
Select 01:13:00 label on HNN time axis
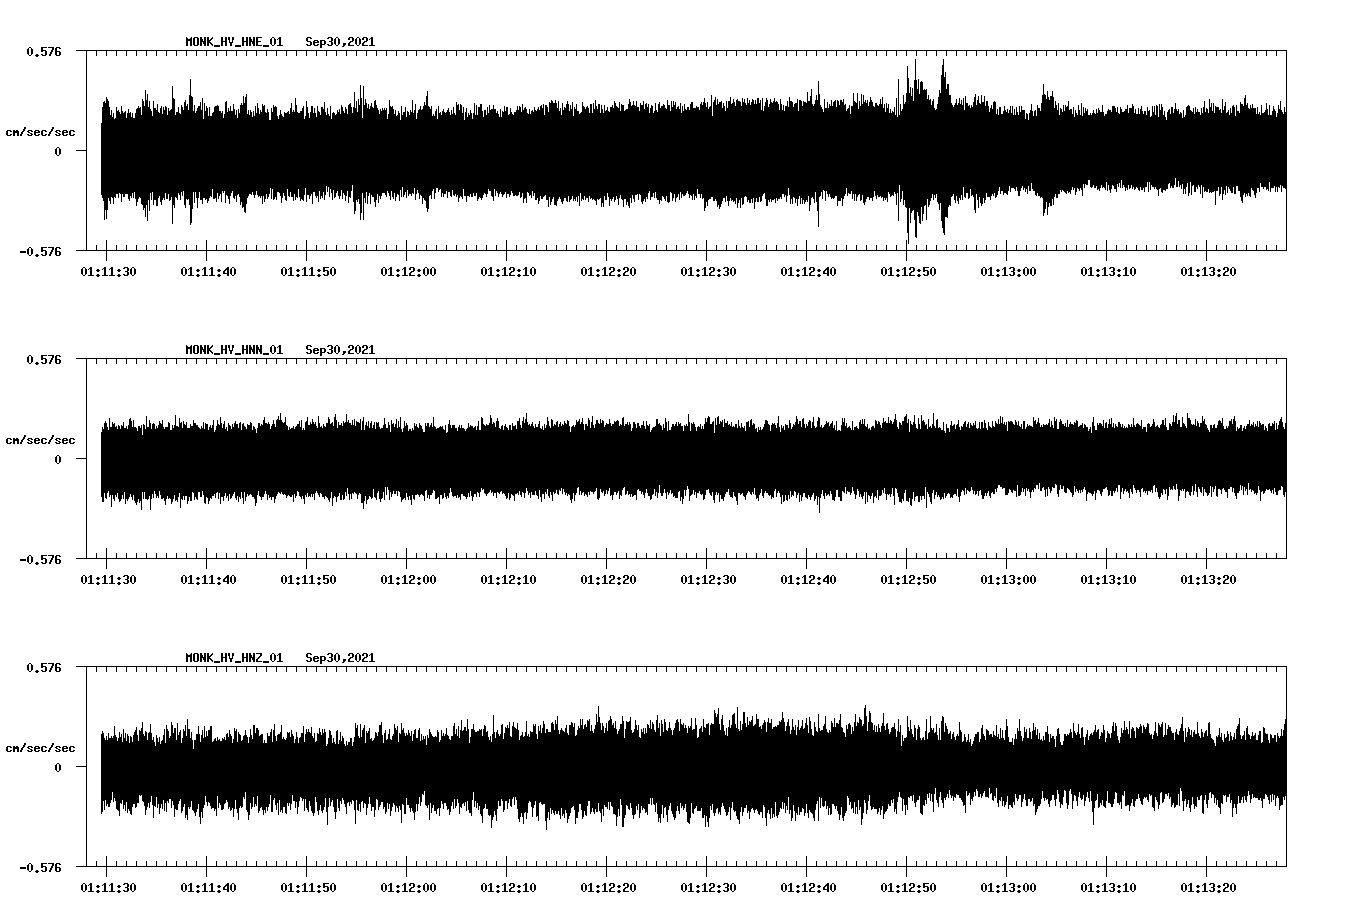point(1007,579)
